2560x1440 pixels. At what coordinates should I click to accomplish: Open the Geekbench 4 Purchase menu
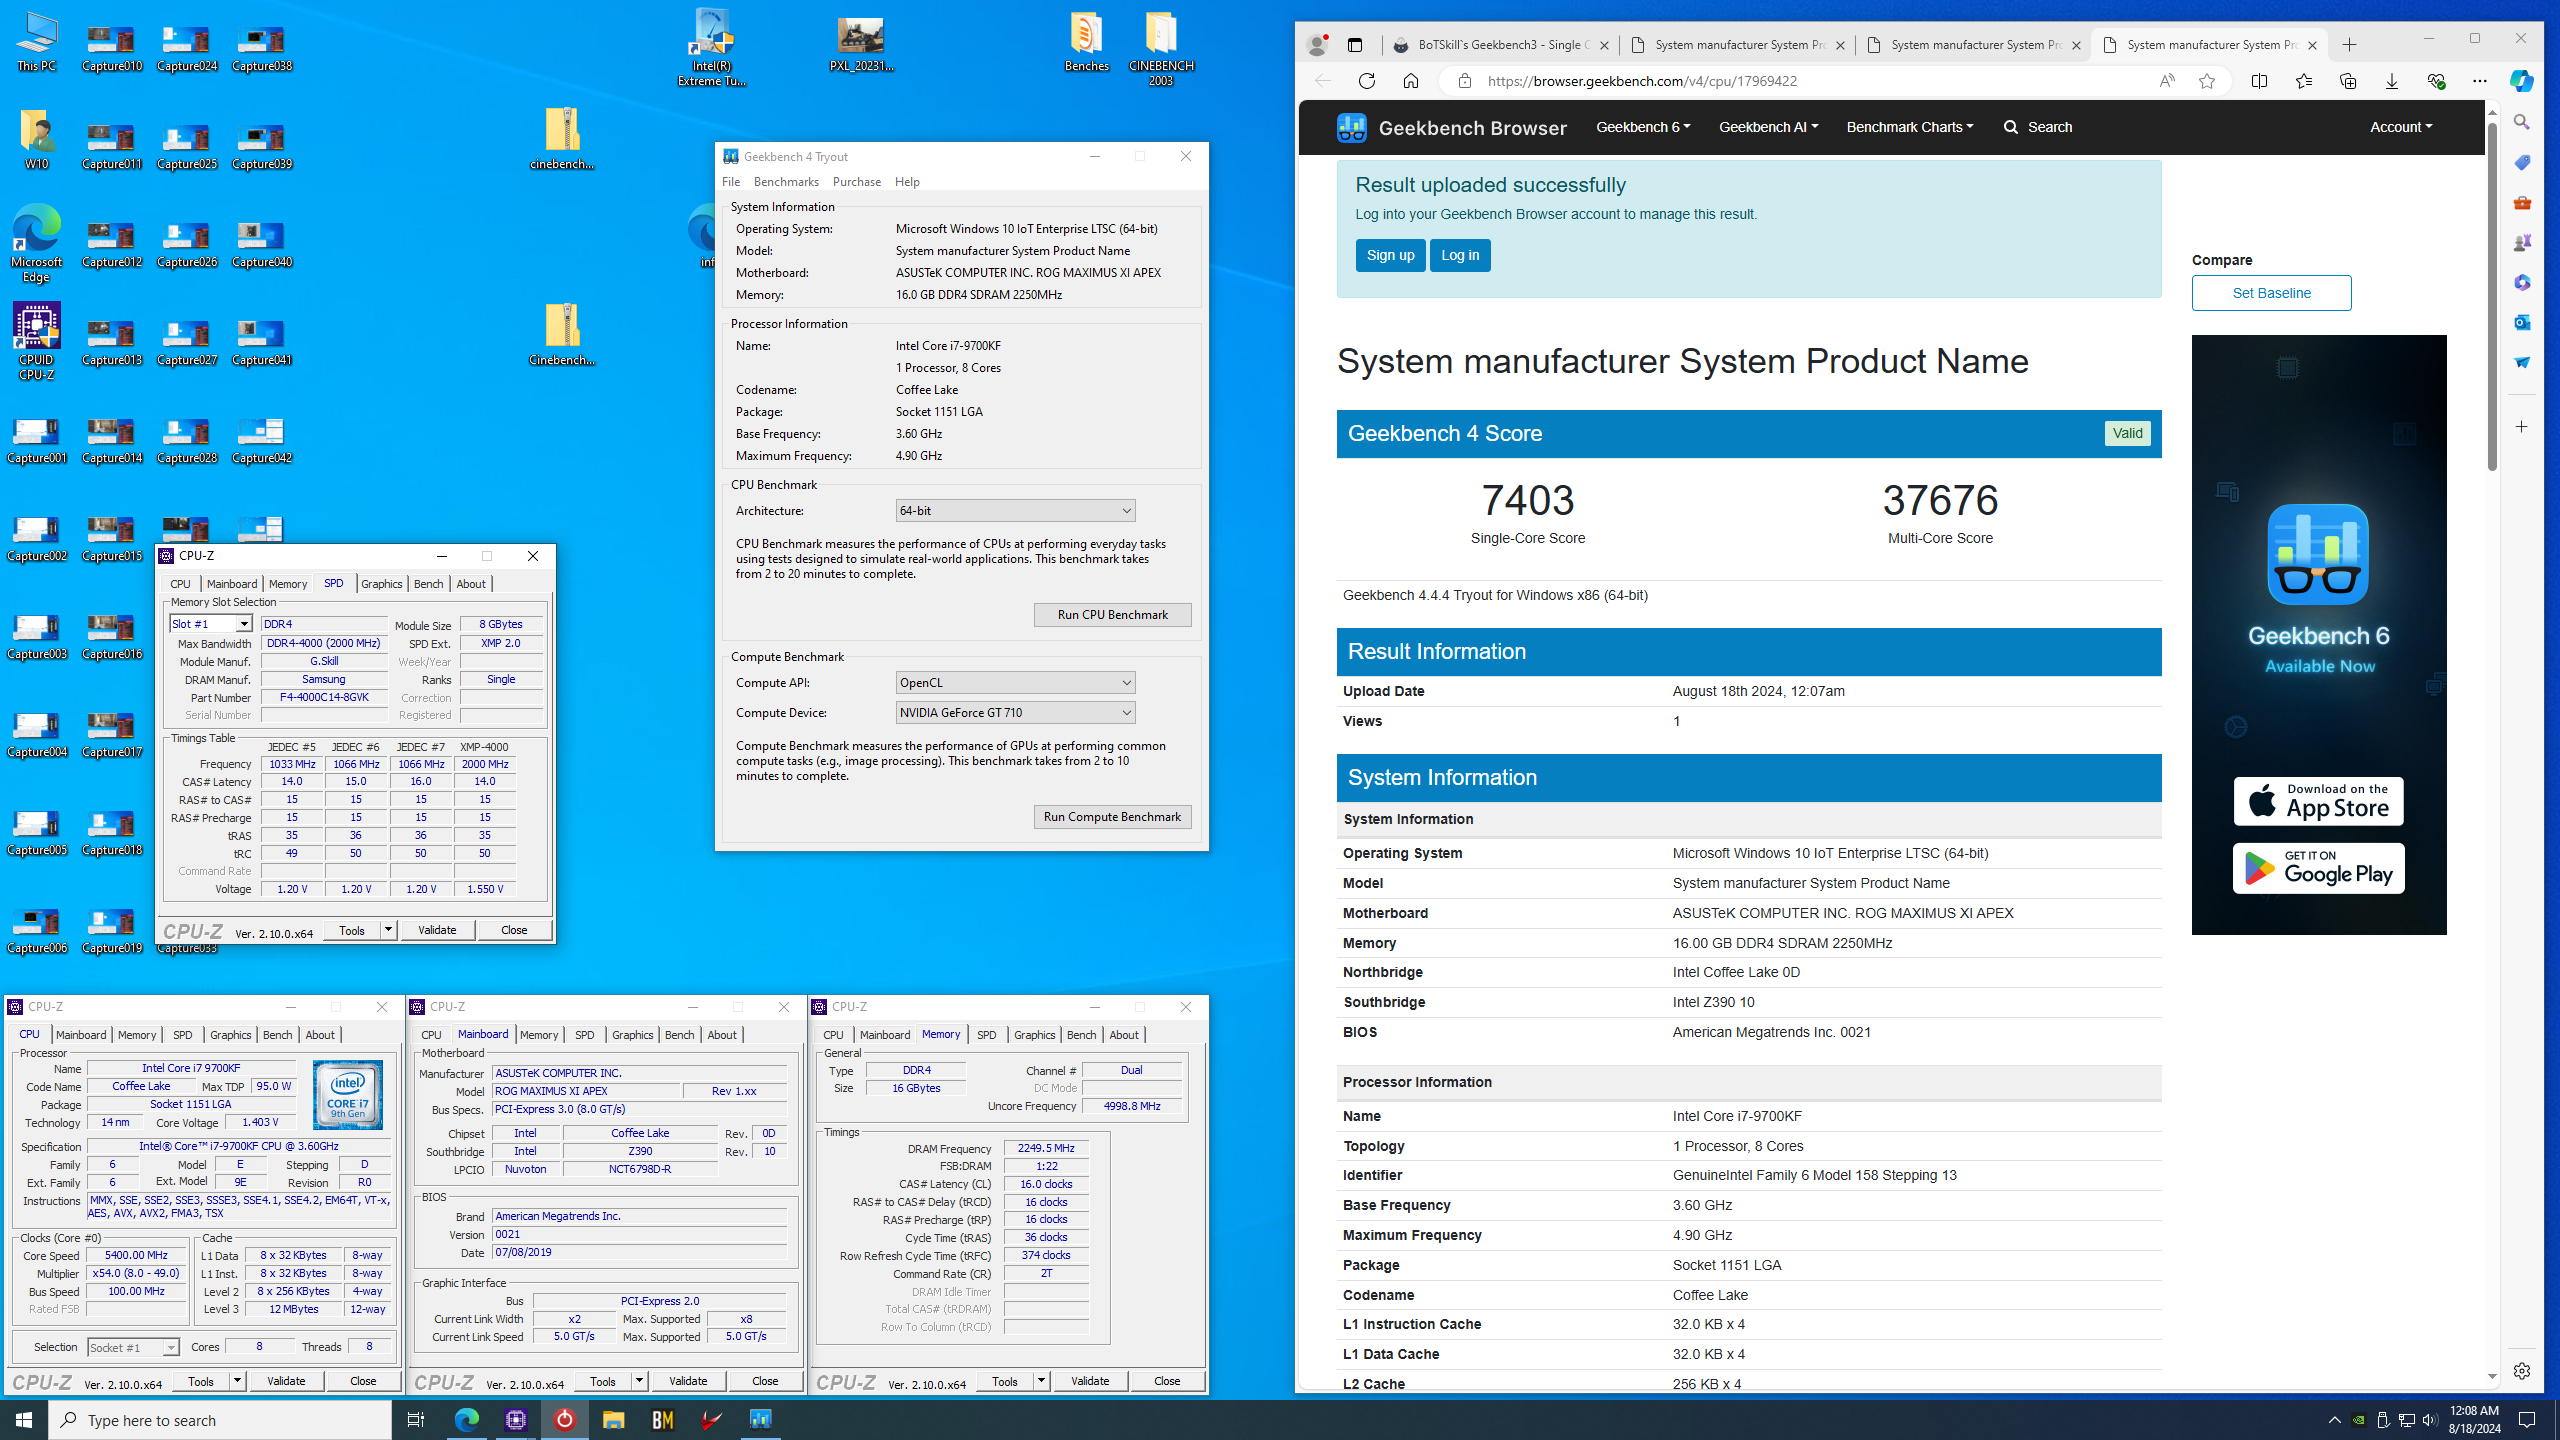pyautogui.click(x=857, y=182)
